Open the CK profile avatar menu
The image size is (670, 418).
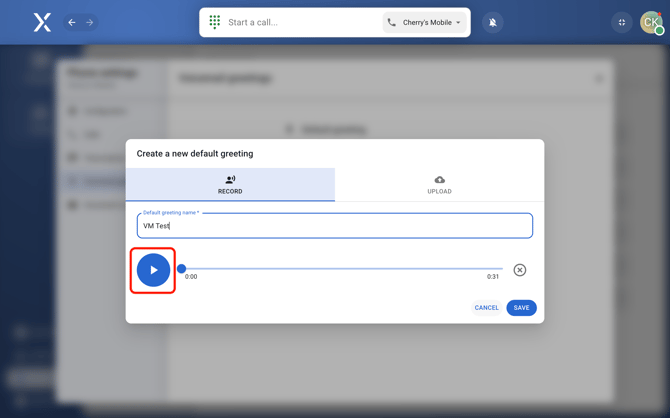651,22
